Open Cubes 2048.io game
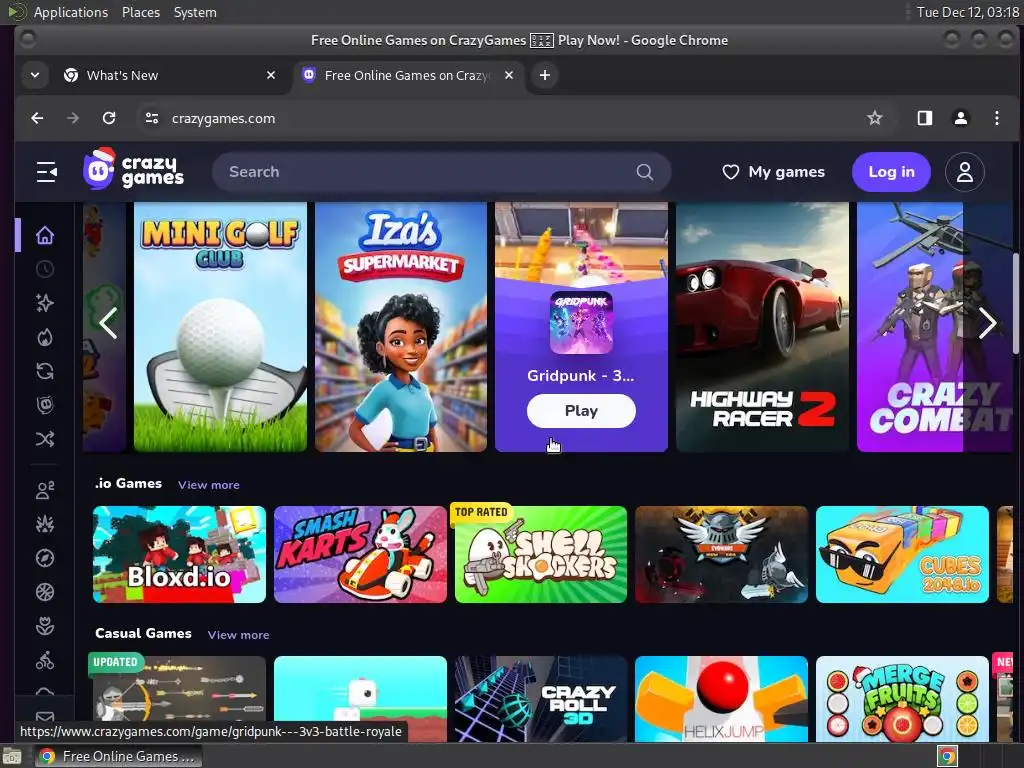Viewport: 1024px width, 768px height. point(903,554)
